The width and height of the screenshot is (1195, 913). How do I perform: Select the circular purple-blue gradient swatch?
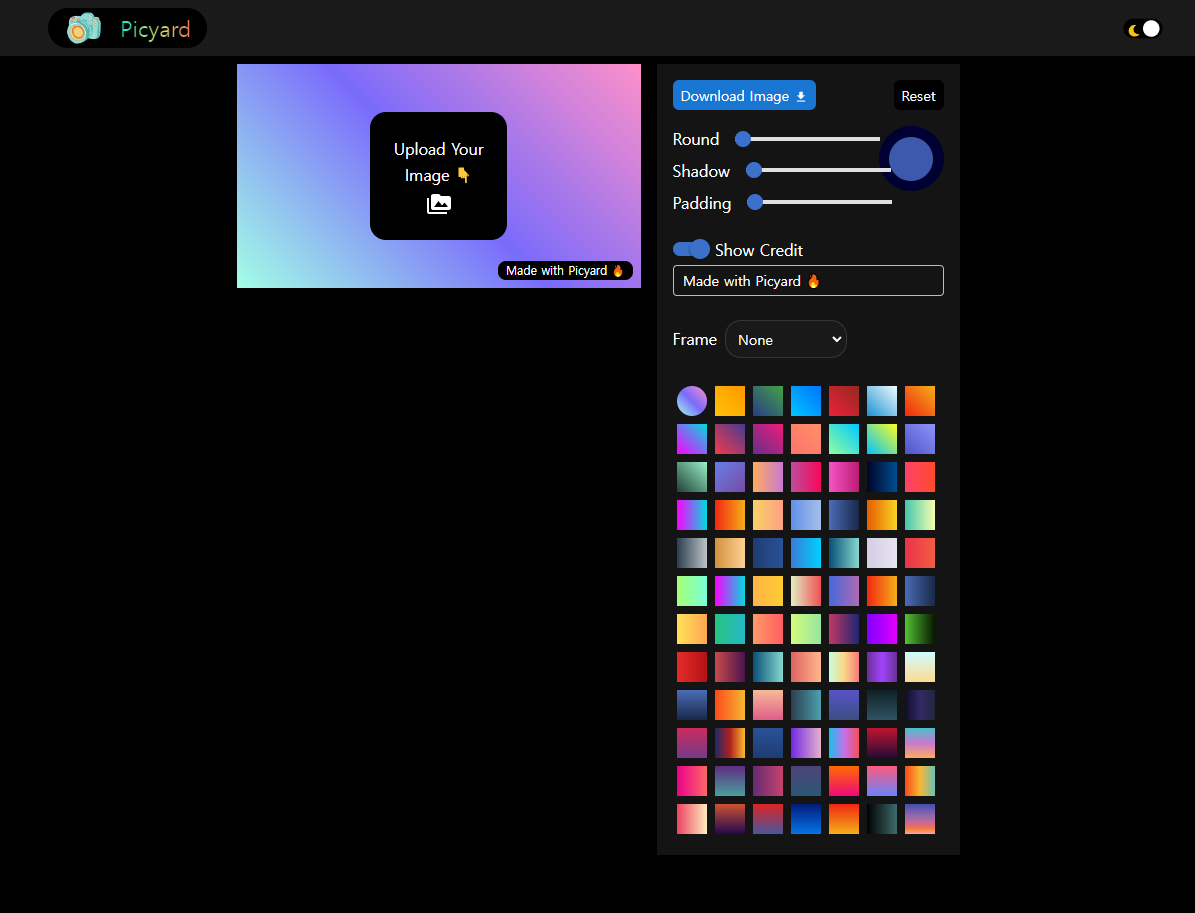692,401
